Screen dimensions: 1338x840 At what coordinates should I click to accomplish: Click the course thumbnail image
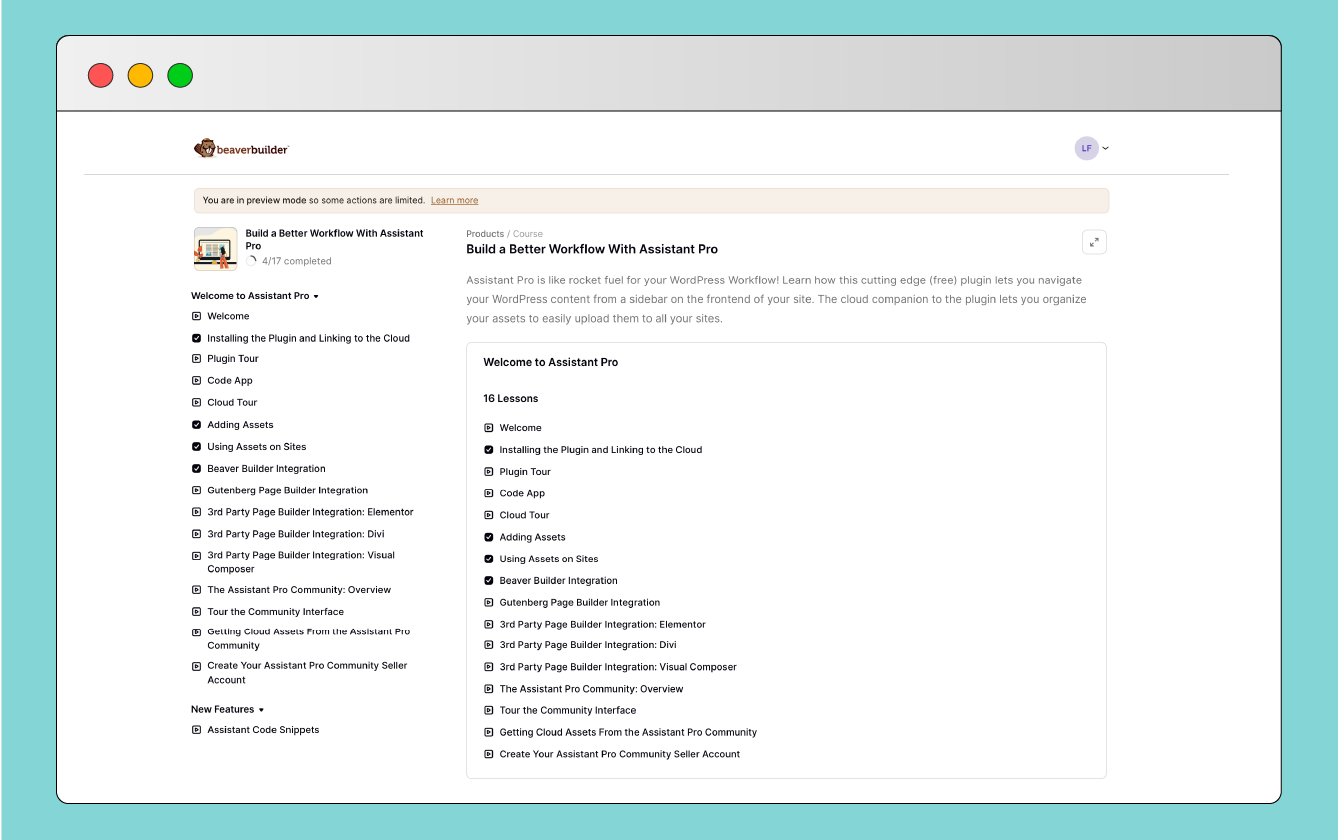215,248
